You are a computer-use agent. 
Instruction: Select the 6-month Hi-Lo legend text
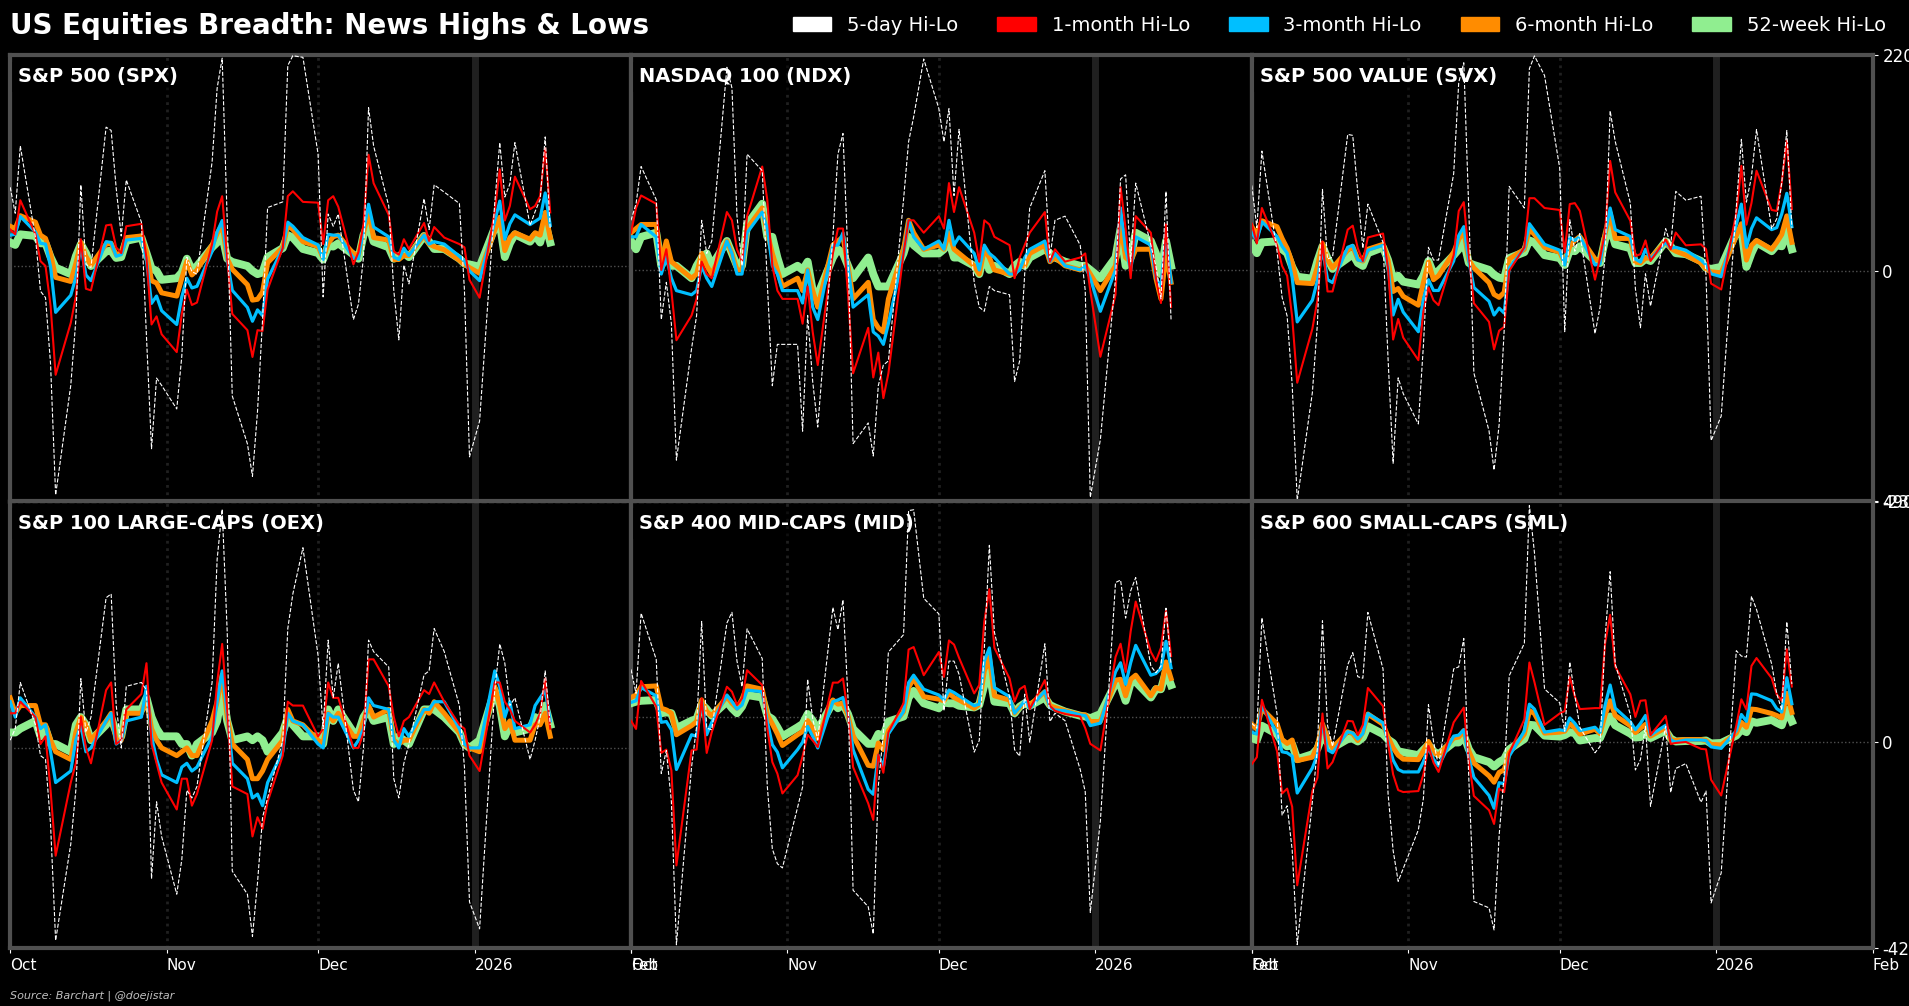[x=1584, y=25]
